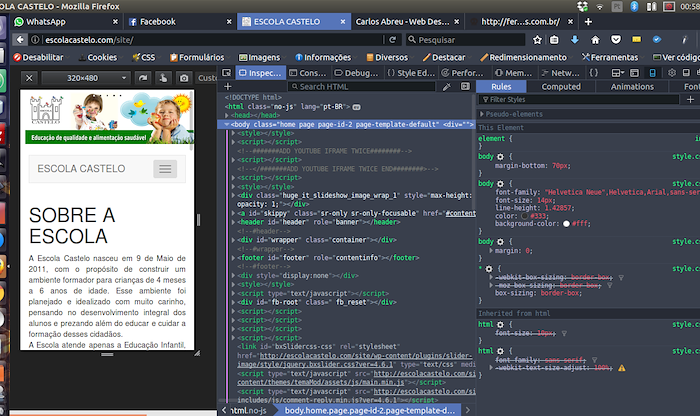
Task: Click the warning icon on webkit-text-size-adjust
Action: [621, 368]
